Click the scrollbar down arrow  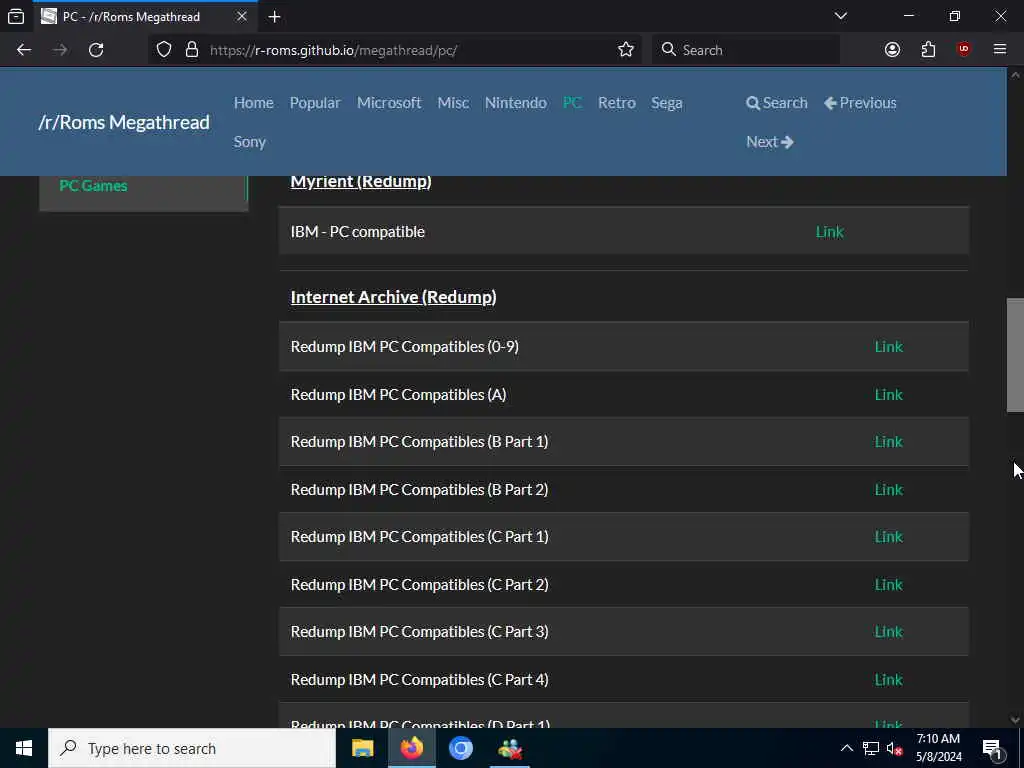1015,720
